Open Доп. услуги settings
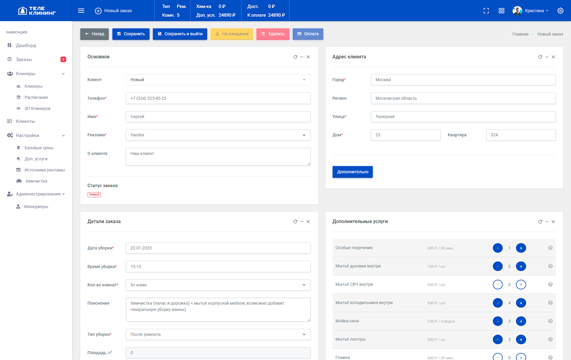571x360 pixels. tap(36, 159)
